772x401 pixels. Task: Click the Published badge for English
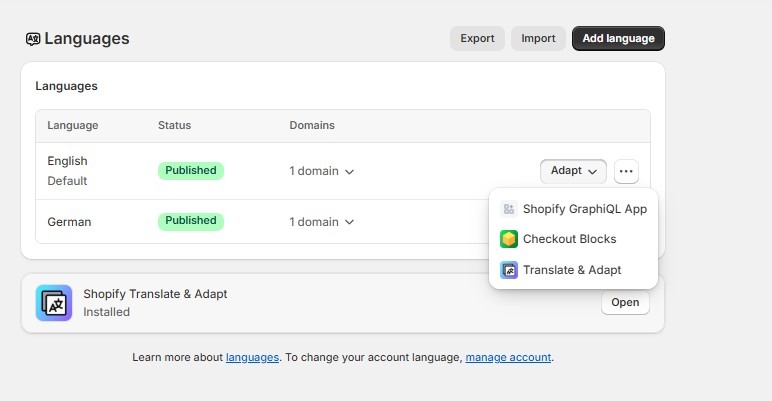coord(191,170)
